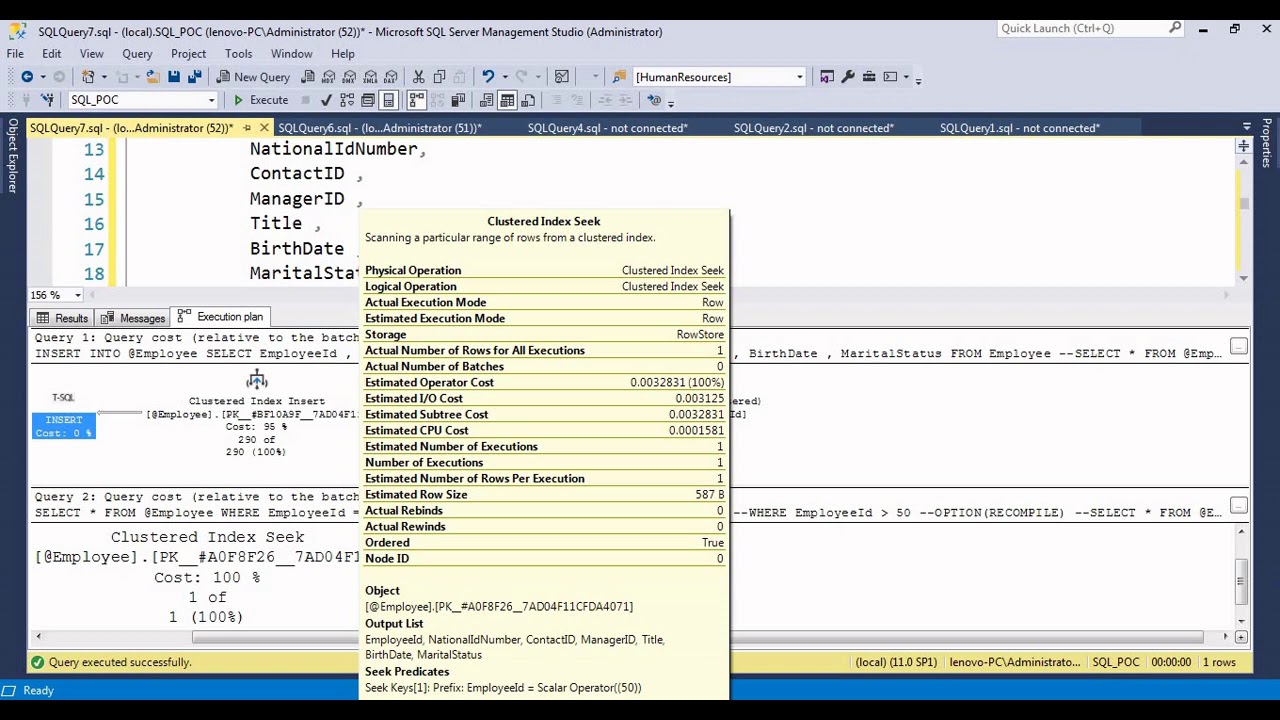Open a Database Engine Query
1280x720 pixels.
pyautogui.click(x=307, y=77)
